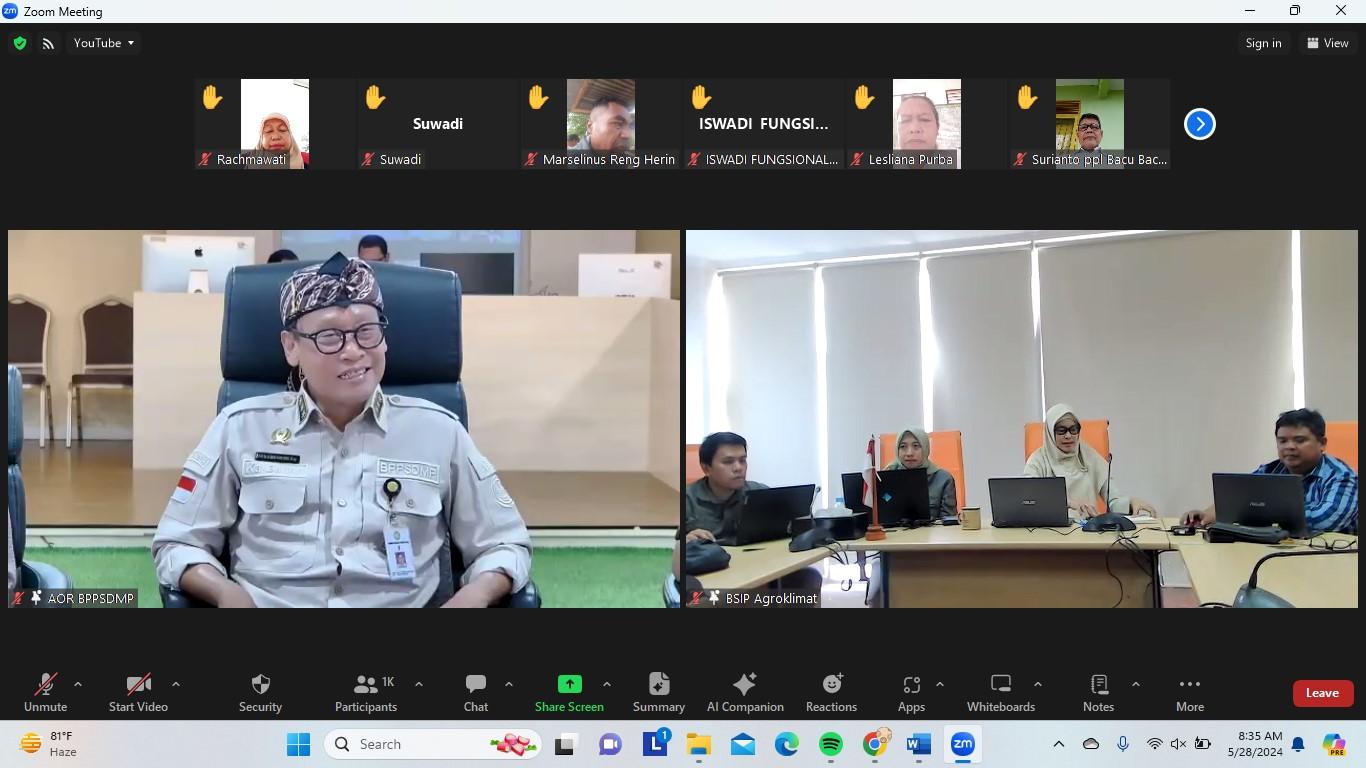This screenshot has height=768, width=1366.
Task: Open the View menu
Action: [x=1328, y=43]
